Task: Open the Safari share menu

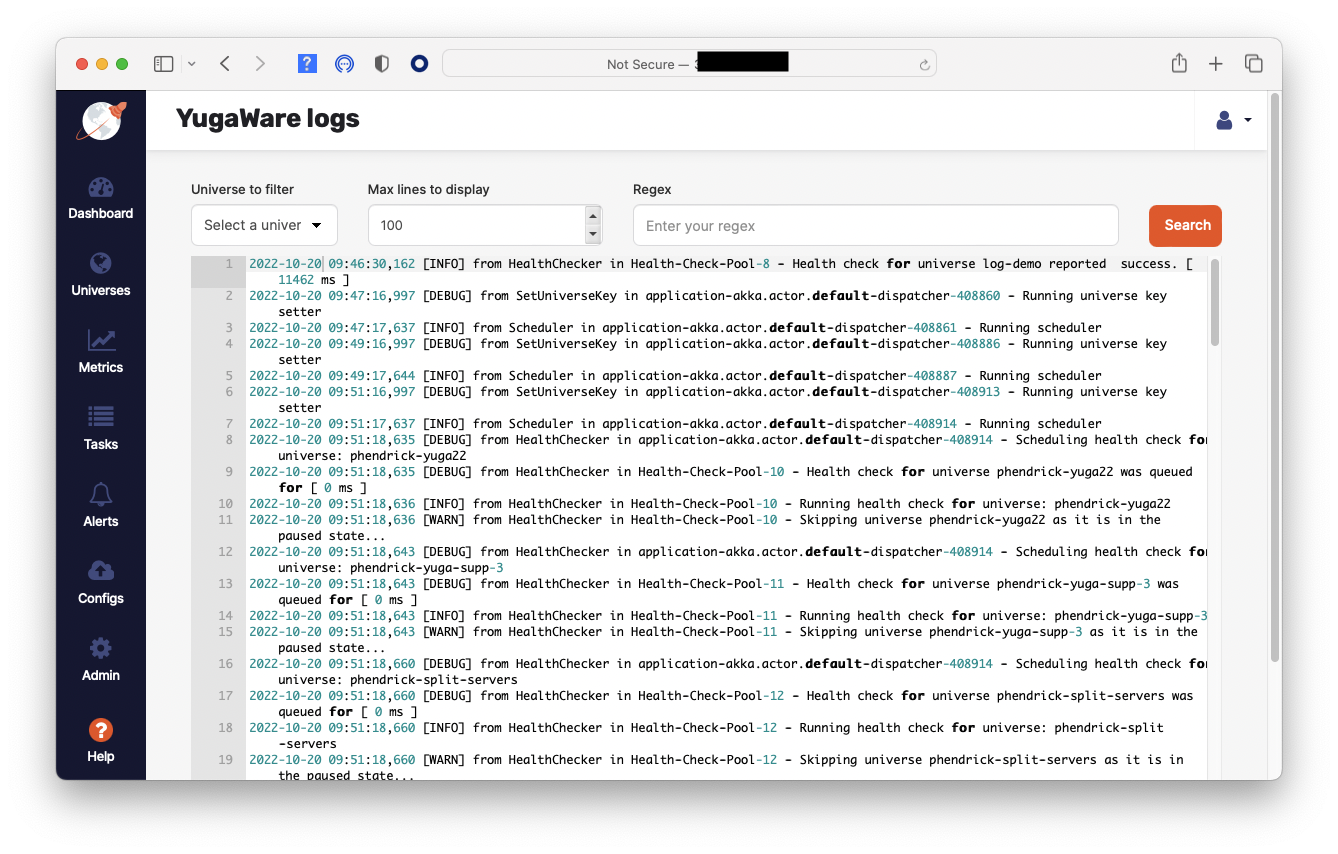Action: click(1179, 63)
